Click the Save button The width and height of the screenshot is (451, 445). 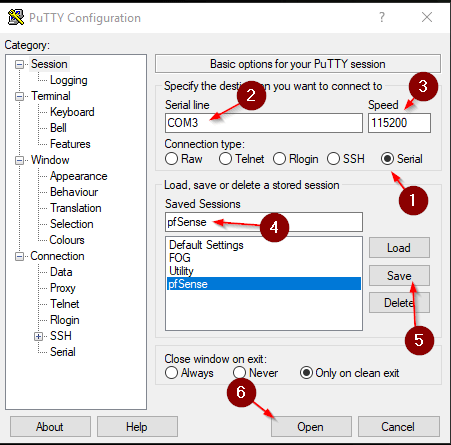point(399,276)
